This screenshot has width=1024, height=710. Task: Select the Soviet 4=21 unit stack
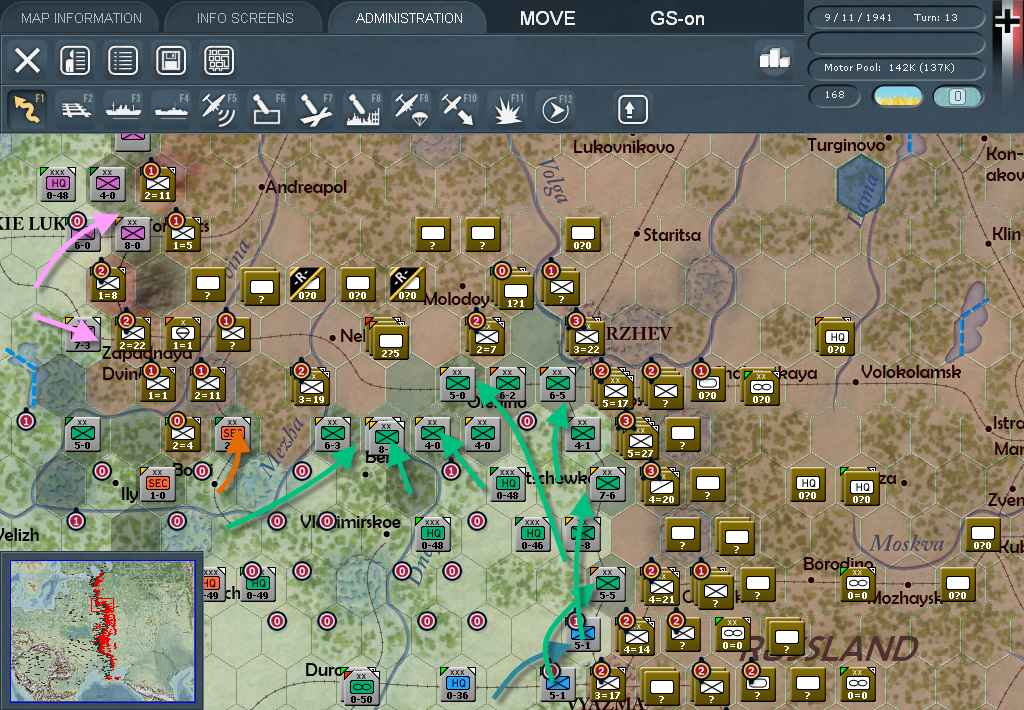[661, 587]
